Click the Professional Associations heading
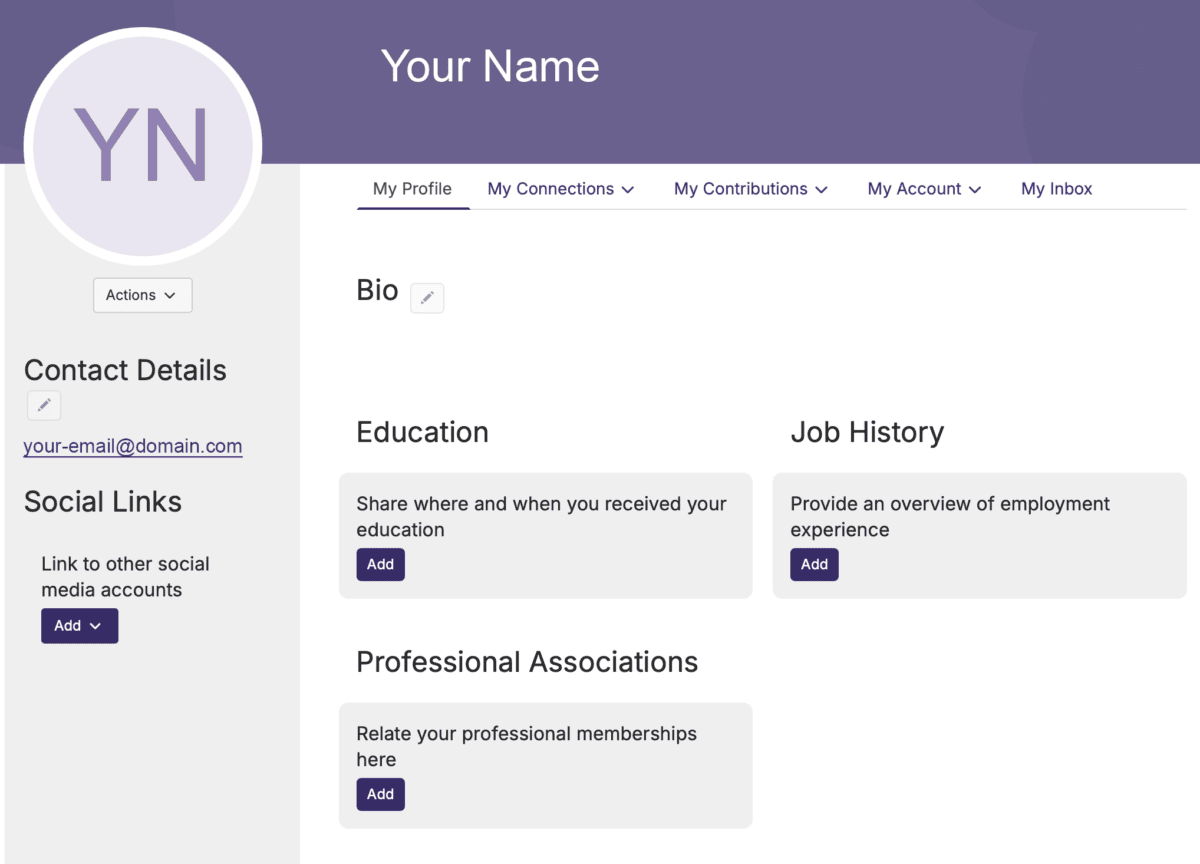The width and height of the screenshot is (1200, 864). tap(527, 662)
